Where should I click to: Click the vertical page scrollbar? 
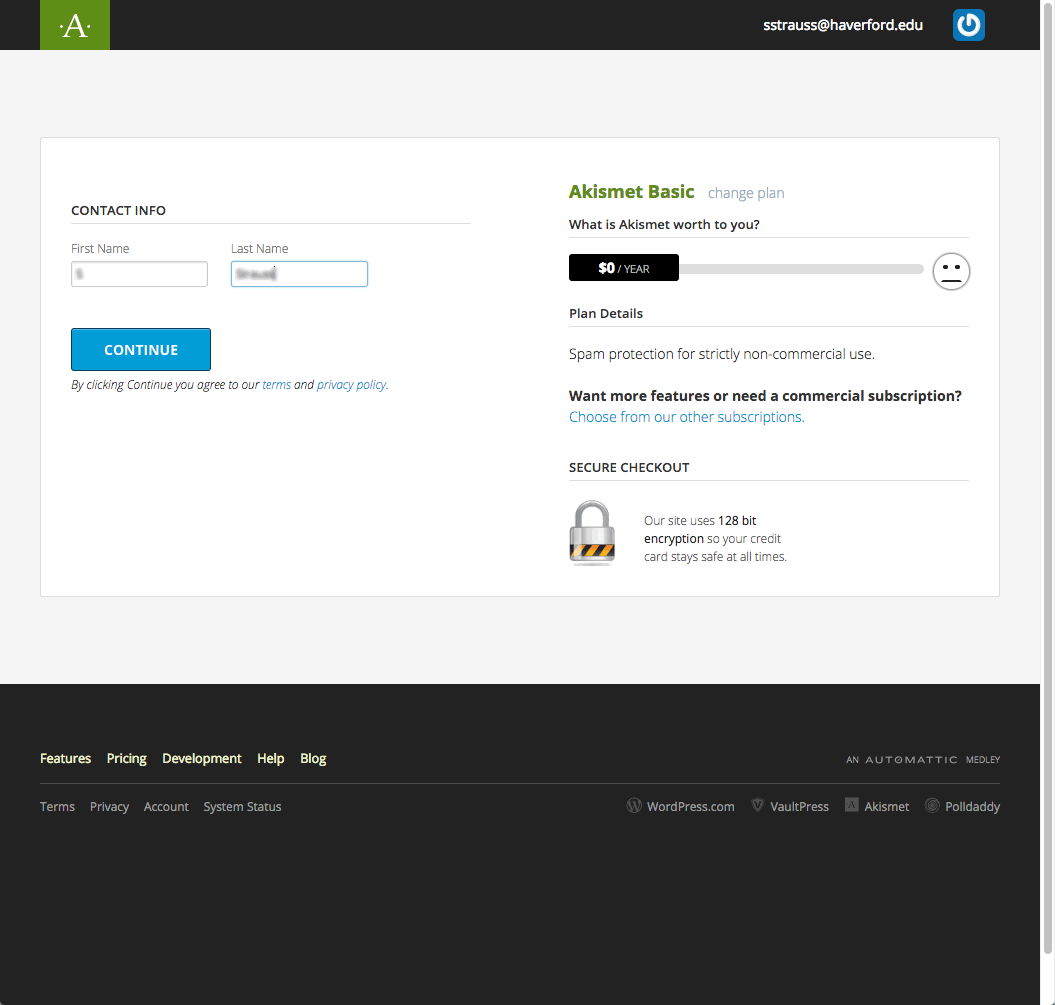tap(1048, 476)
